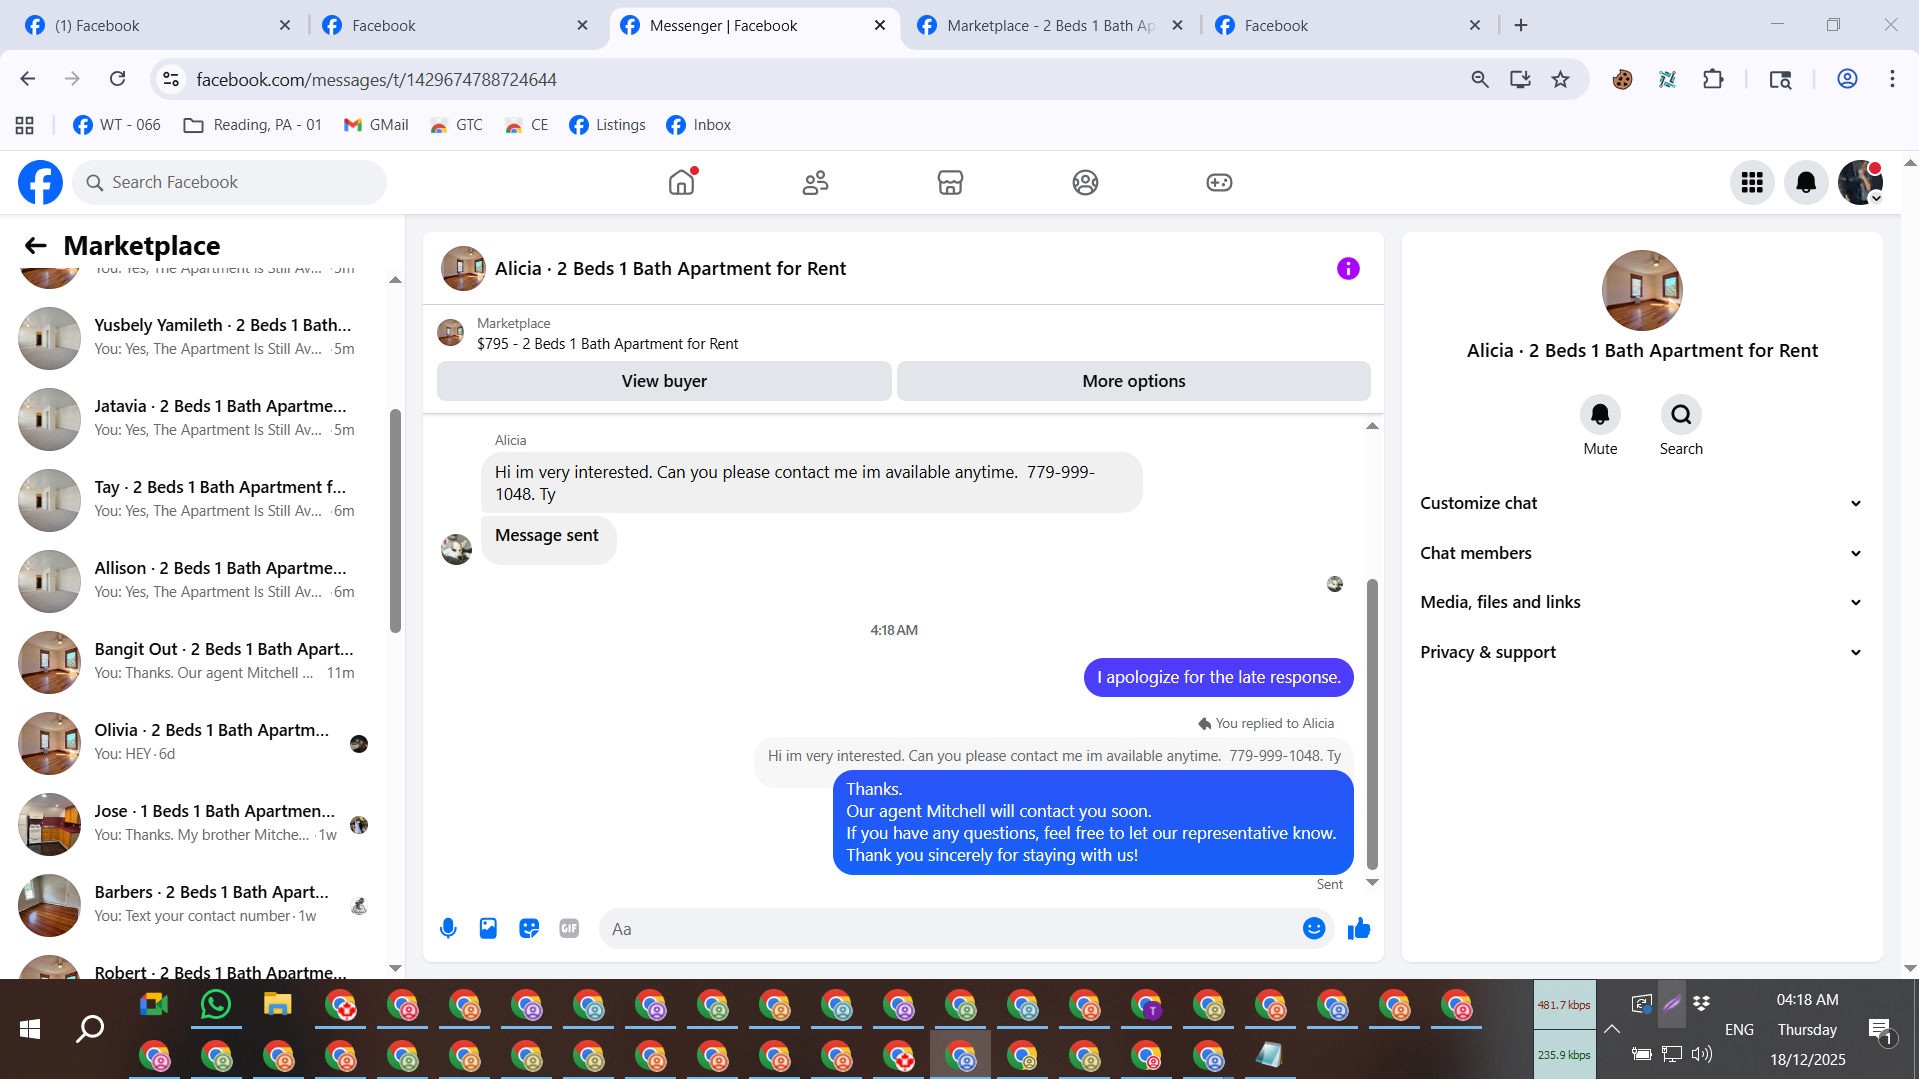Open the Allison conversation
Image resolution: width=1919 pixels, height=1079 pixels.
196,581
